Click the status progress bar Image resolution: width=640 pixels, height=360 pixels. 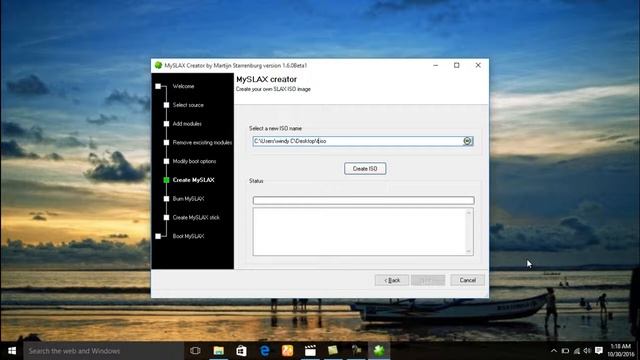pos(363,200)
